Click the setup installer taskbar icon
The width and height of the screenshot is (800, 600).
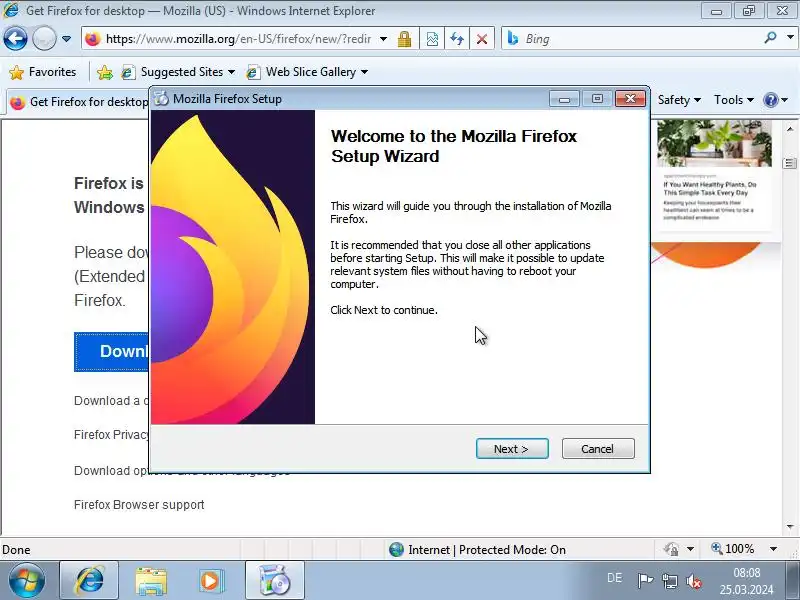point(275,581)
